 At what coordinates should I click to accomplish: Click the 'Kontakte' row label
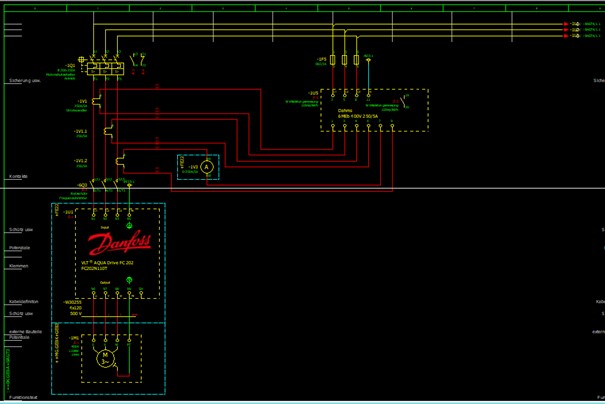click(17, 176)
